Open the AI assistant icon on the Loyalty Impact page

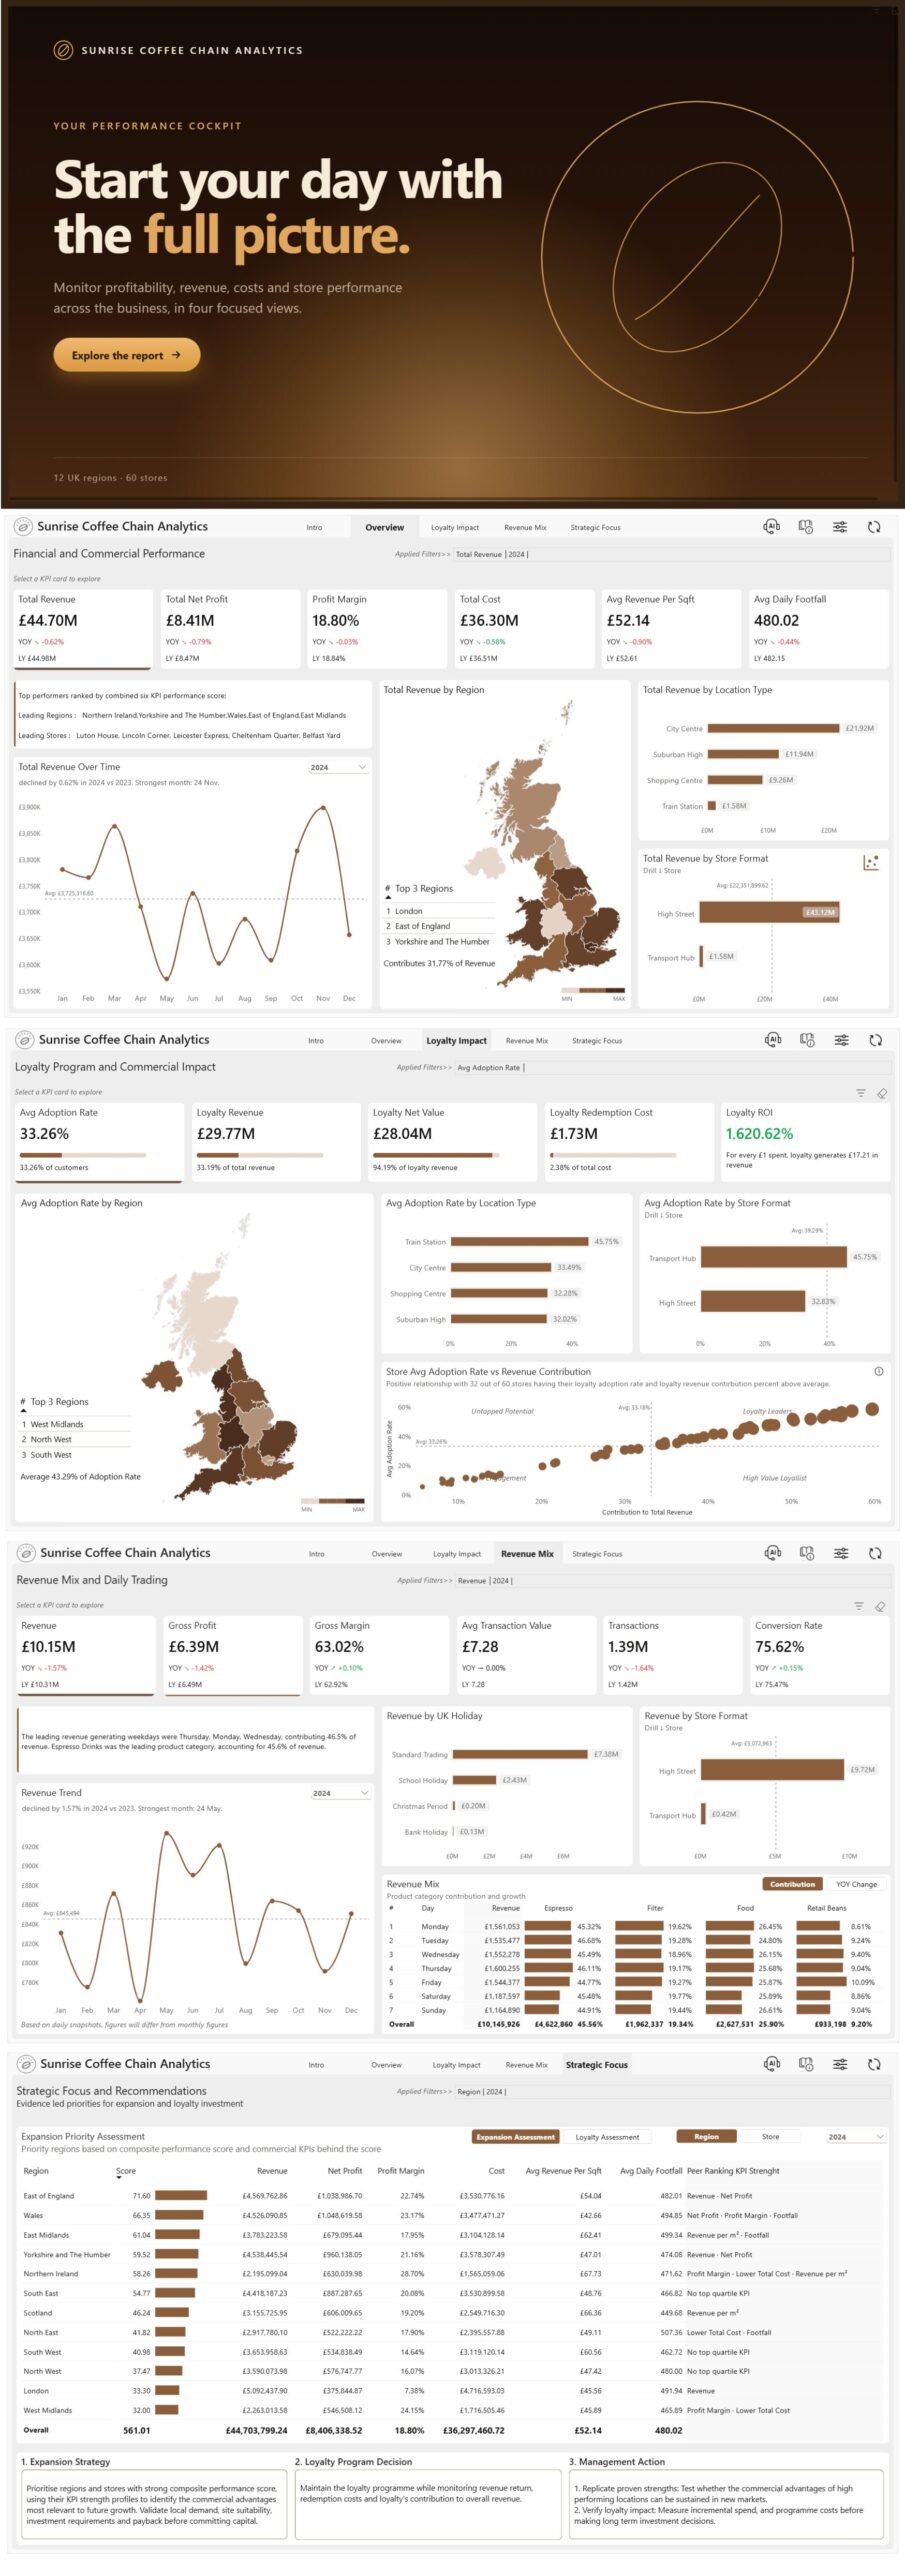coord(773,1040)
